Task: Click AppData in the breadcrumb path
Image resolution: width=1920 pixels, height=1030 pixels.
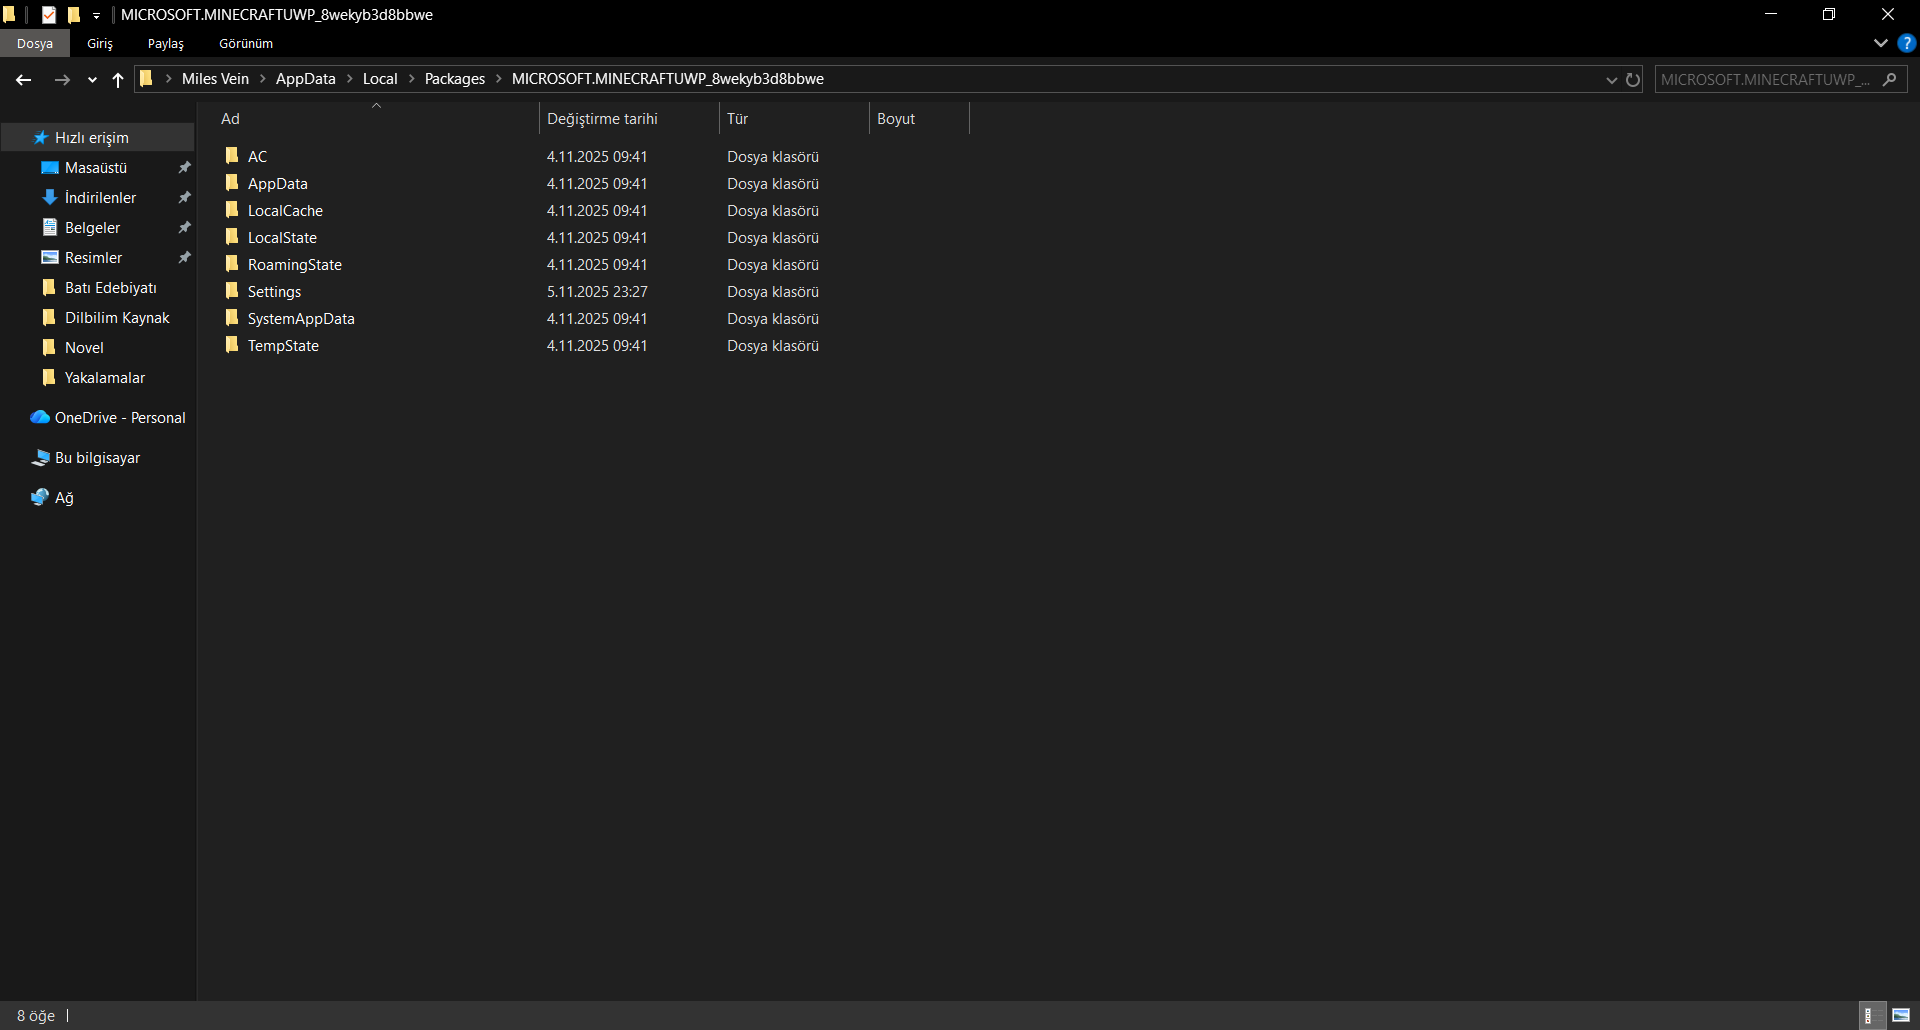Action: pyautogui.click(x=306, y=79)
